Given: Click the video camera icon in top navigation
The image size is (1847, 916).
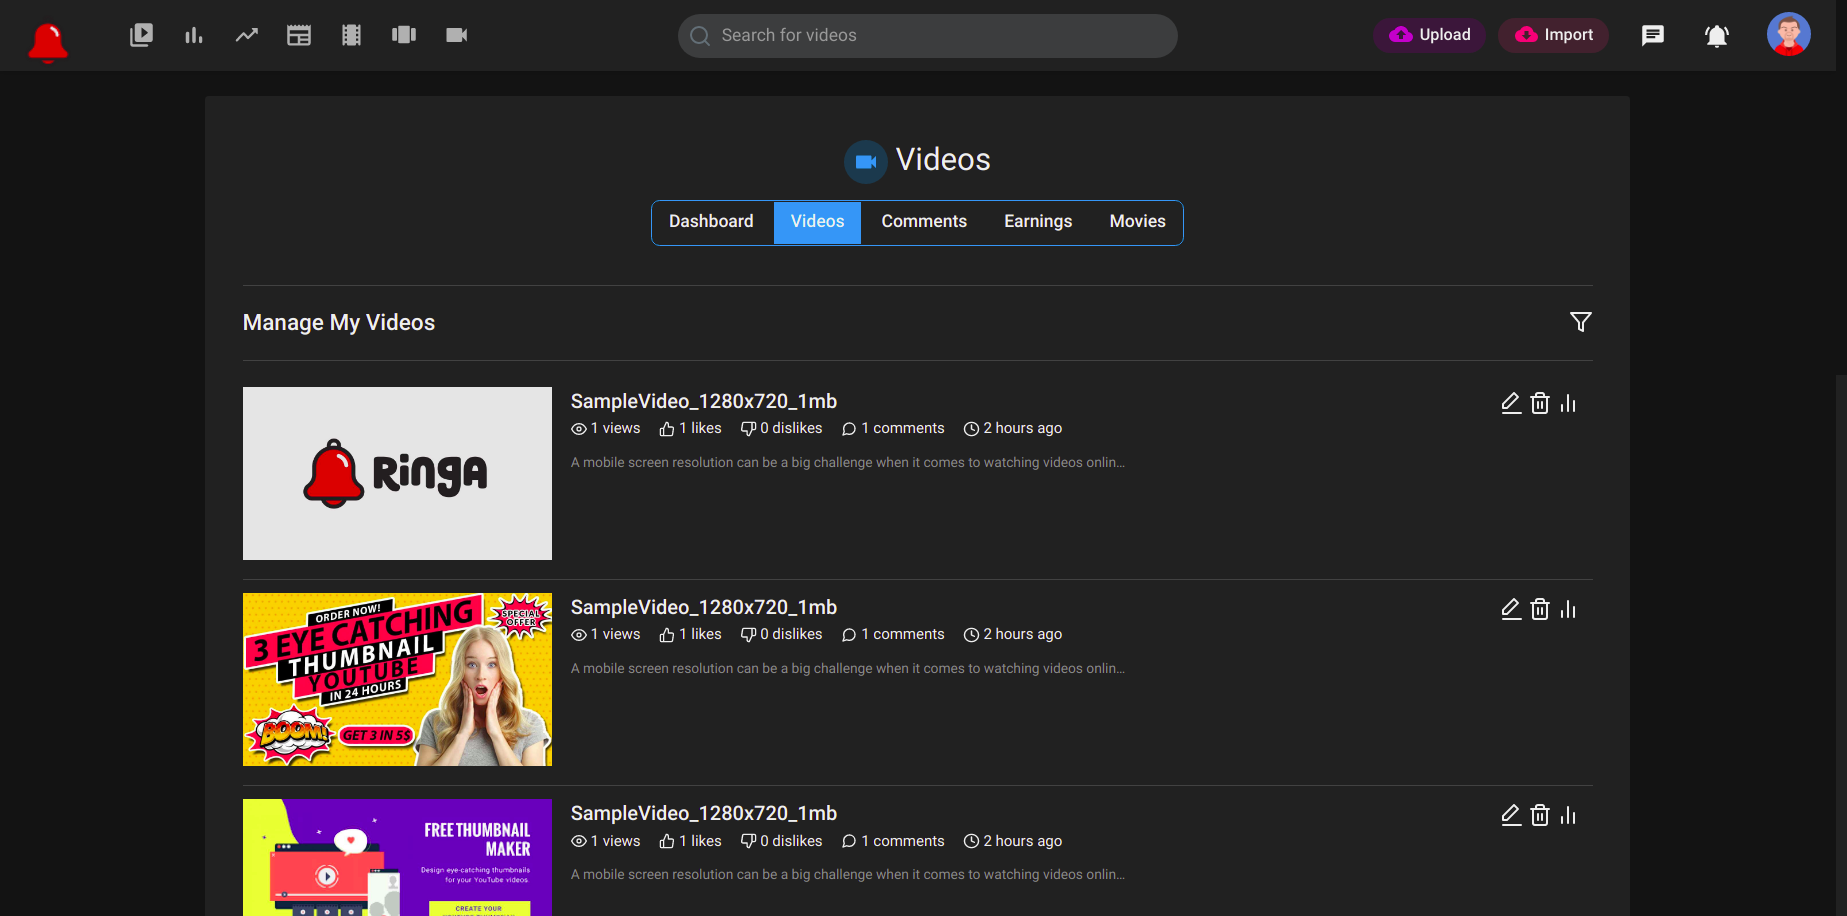Looking at the screenshot, I should [457, 35].
